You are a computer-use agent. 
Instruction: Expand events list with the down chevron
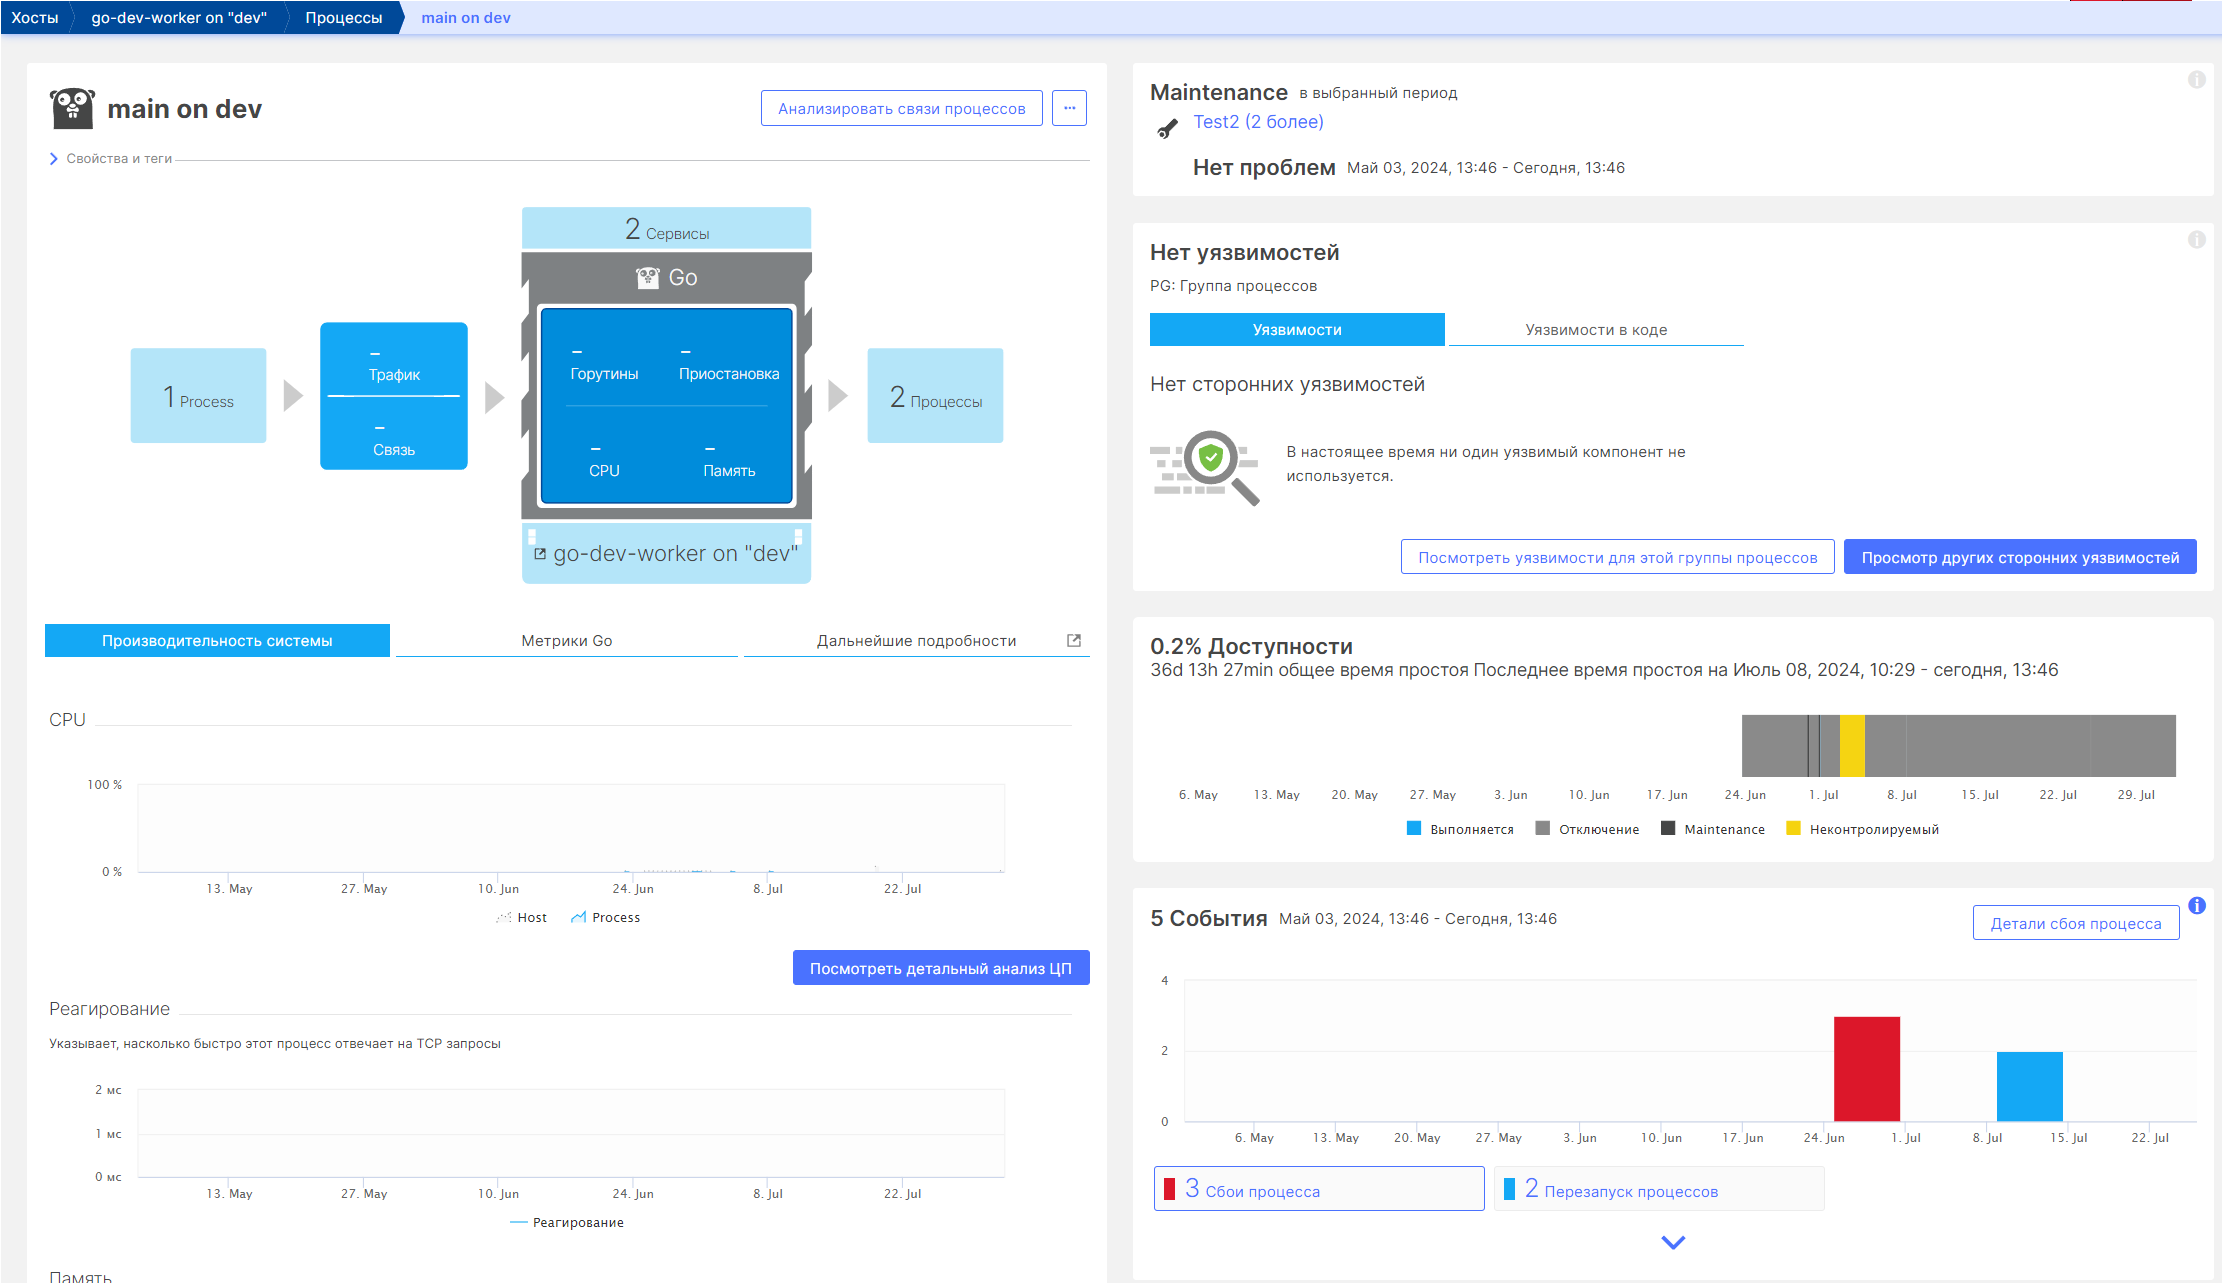1672,1243
